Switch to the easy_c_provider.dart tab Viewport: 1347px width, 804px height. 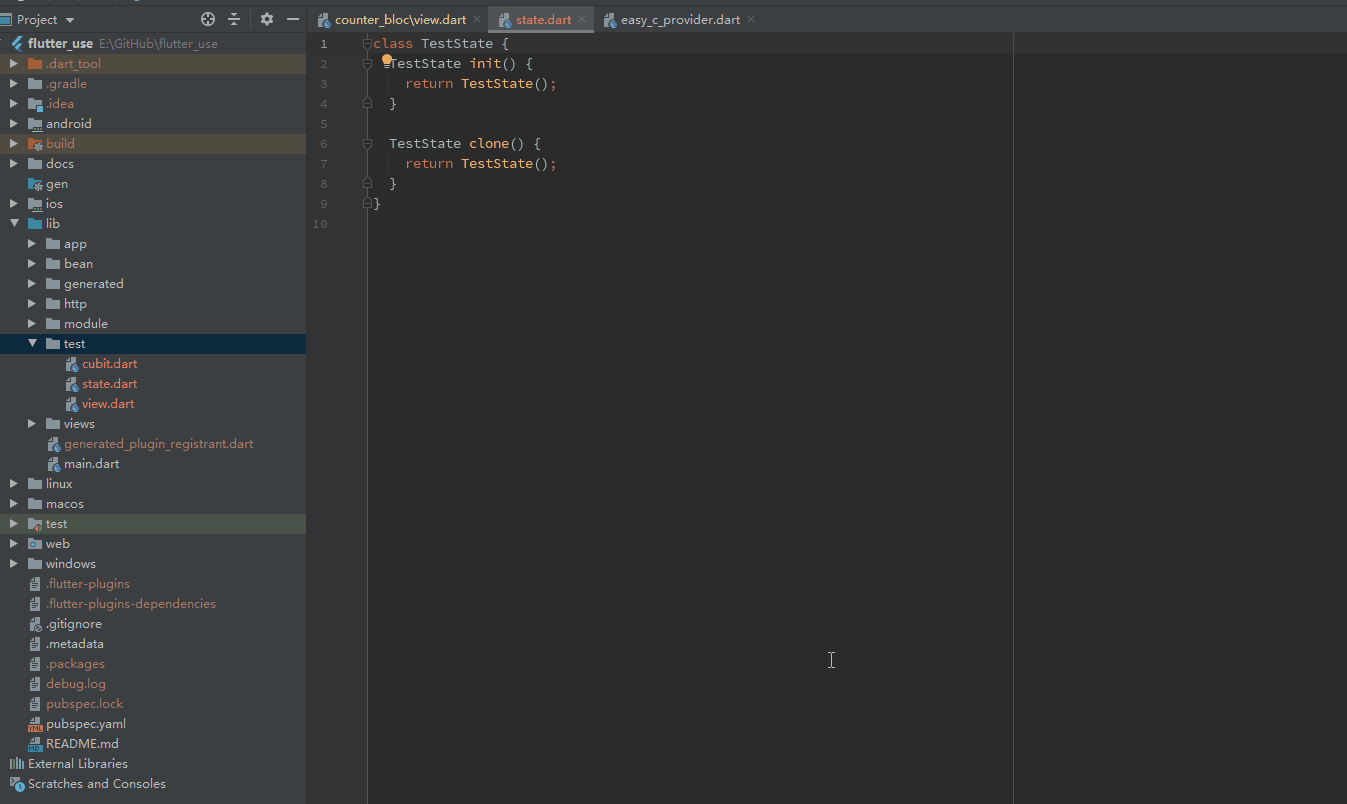point(679,19)
